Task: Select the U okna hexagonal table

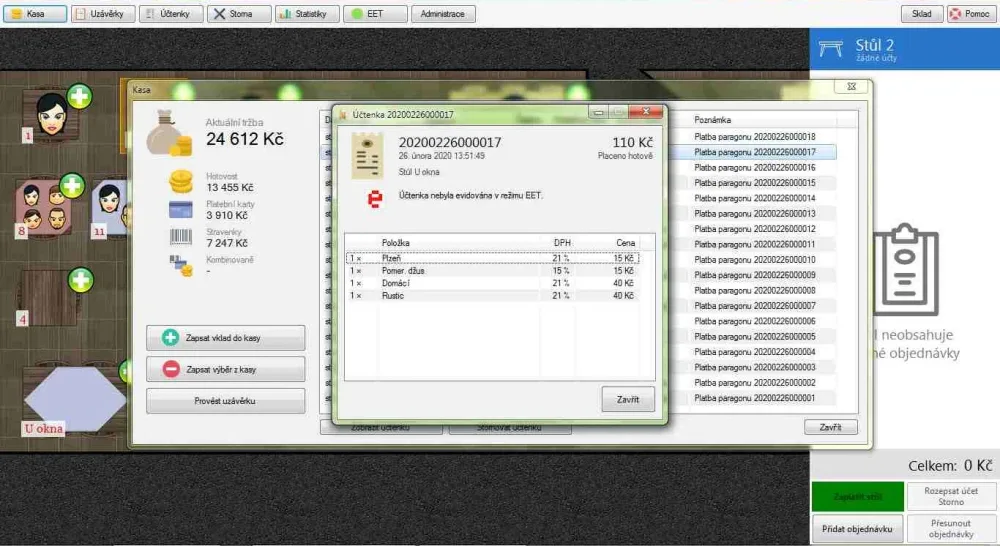Action: pos(74,398)
